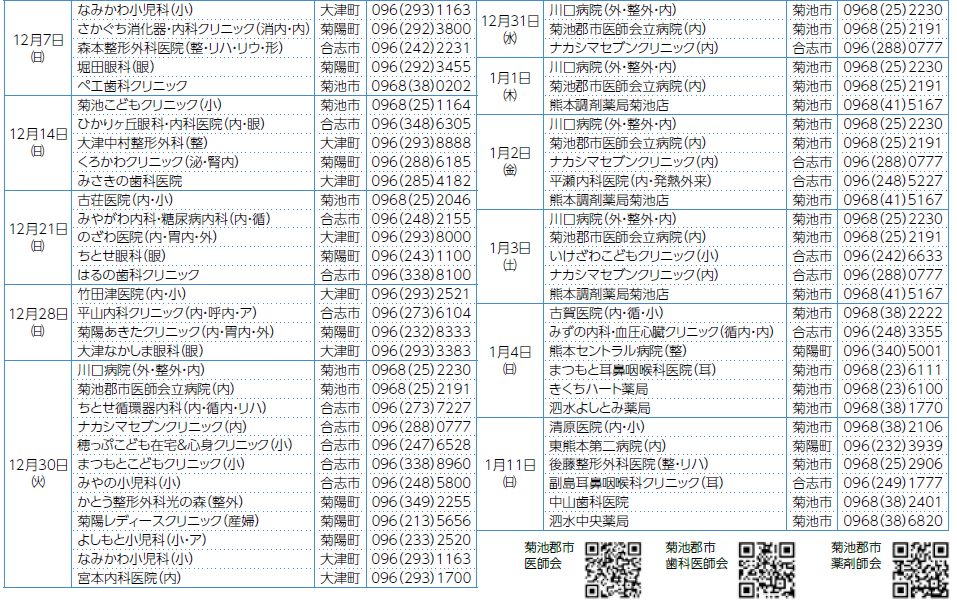Select いけざわこどもクリニック(小) entry
The height and width of the screenshot is (603, 957).
(x=633, y=257)
